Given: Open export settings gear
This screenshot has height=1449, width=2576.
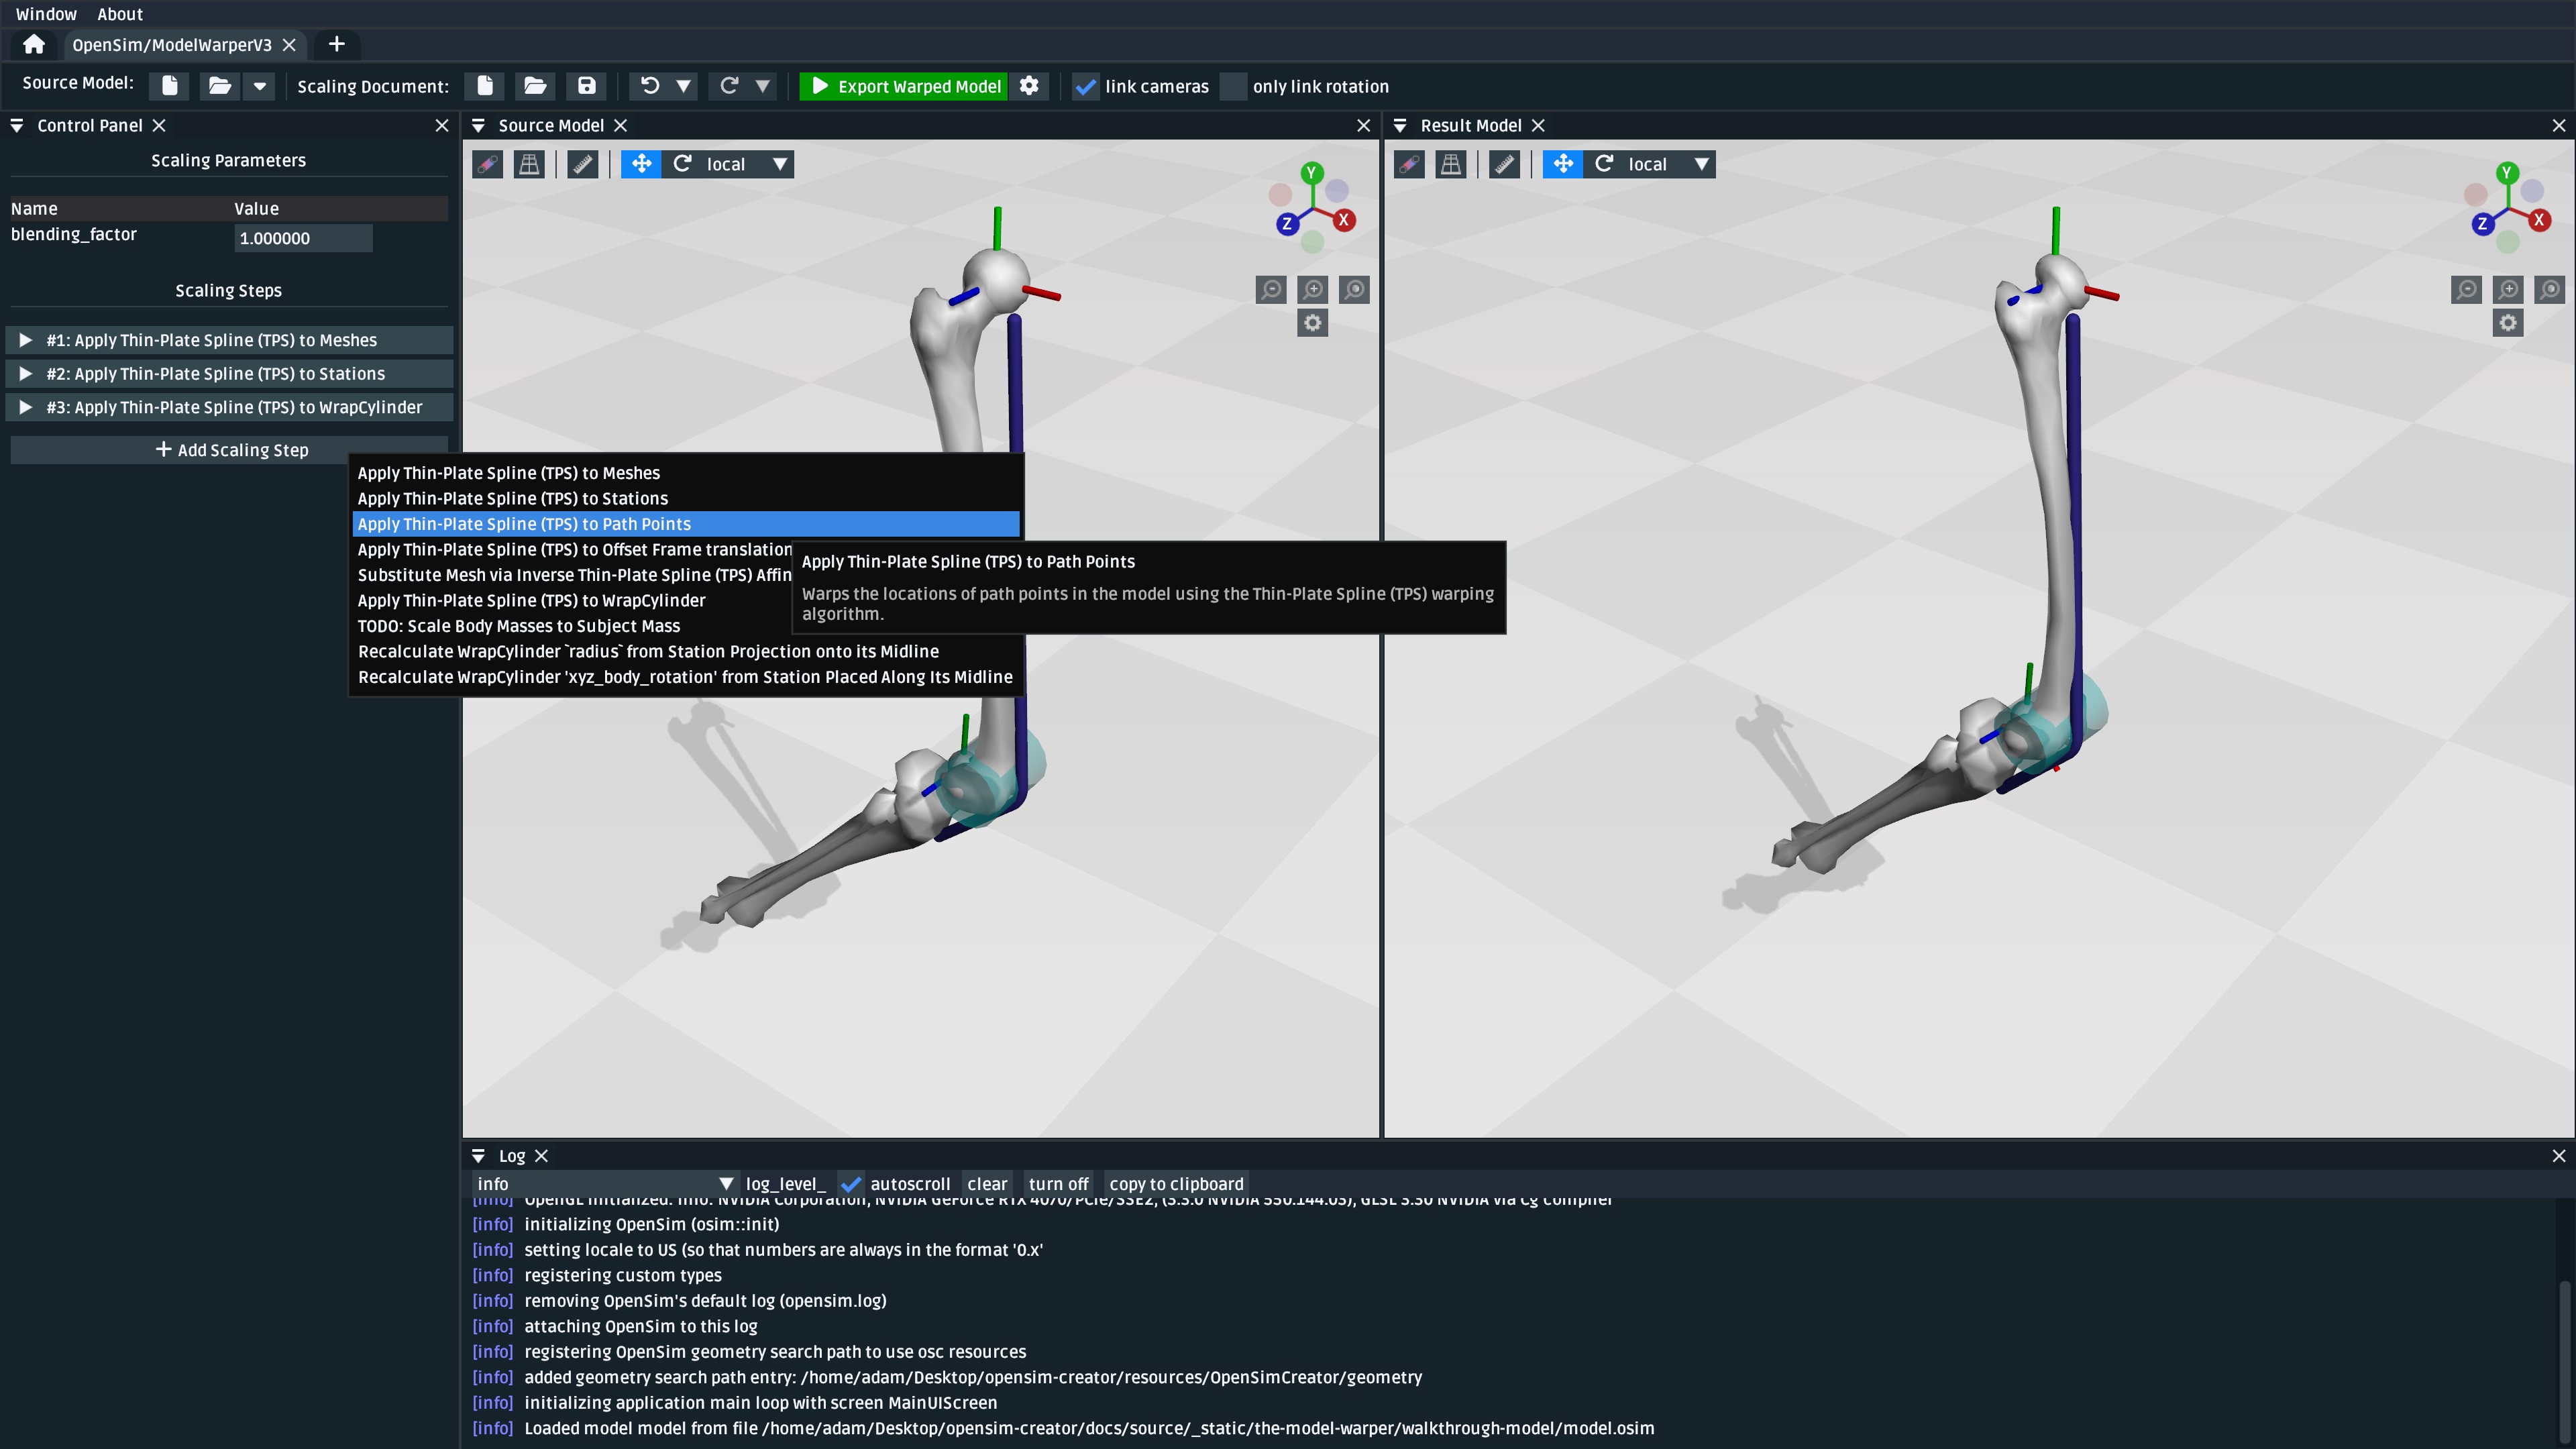Looking at the screenshot, I should (x=1029, y=86).
